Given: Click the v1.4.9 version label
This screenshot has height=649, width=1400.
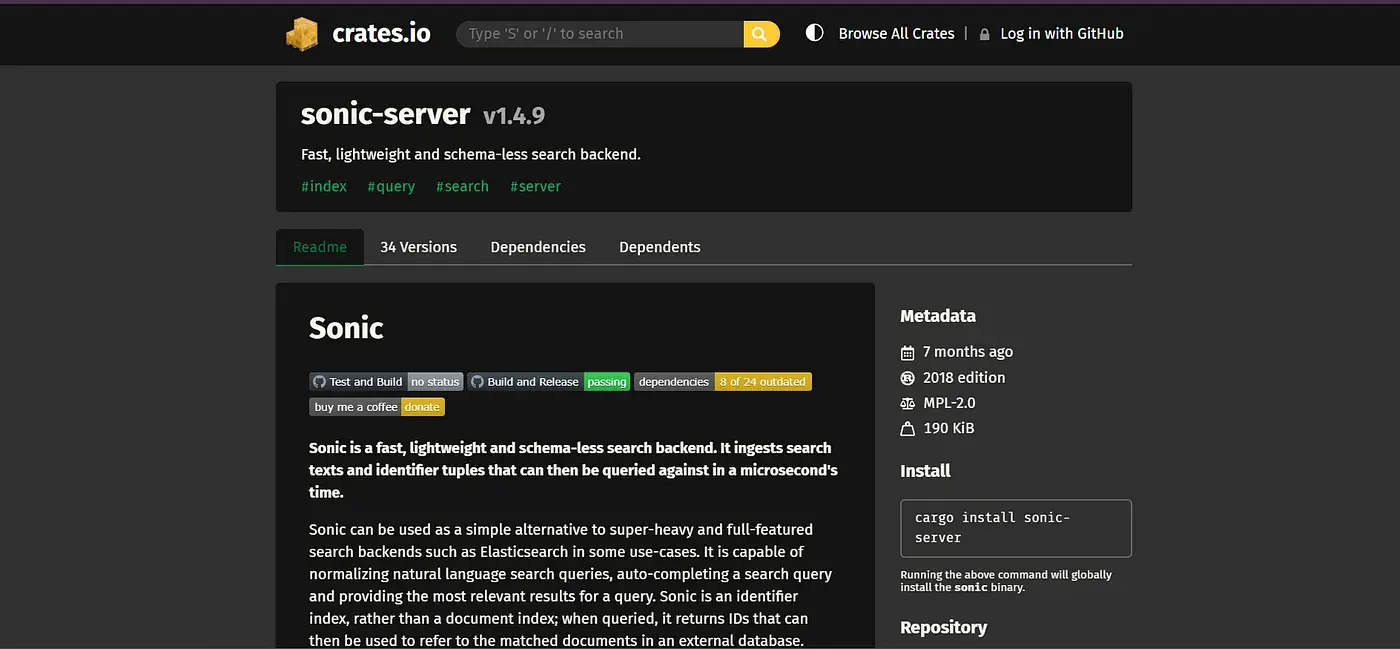Looking at the screenshot, I should pos(514,116).
